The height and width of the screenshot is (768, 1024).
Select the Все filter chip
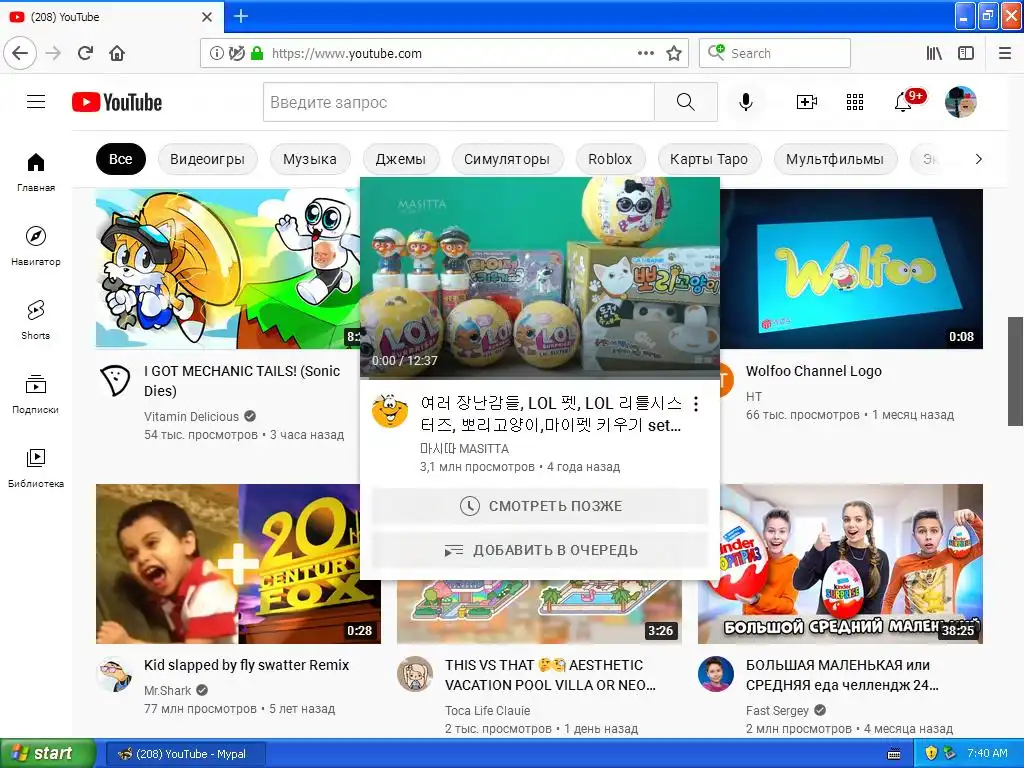(120, 159)
